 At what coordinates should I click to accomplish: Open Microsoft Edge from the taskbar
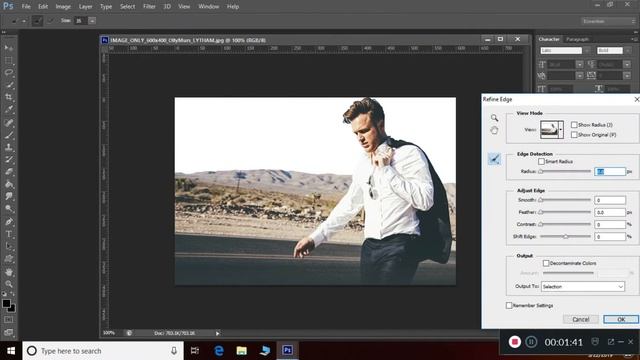219,351
